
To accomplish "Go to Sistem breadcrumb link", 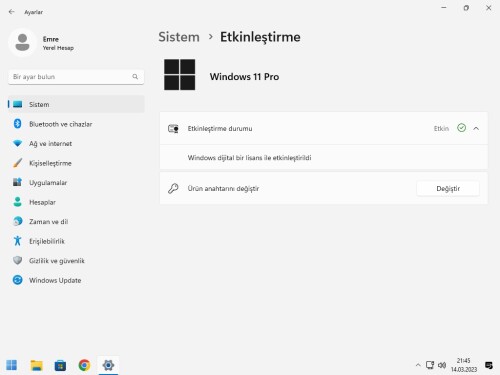I will 179,37.
